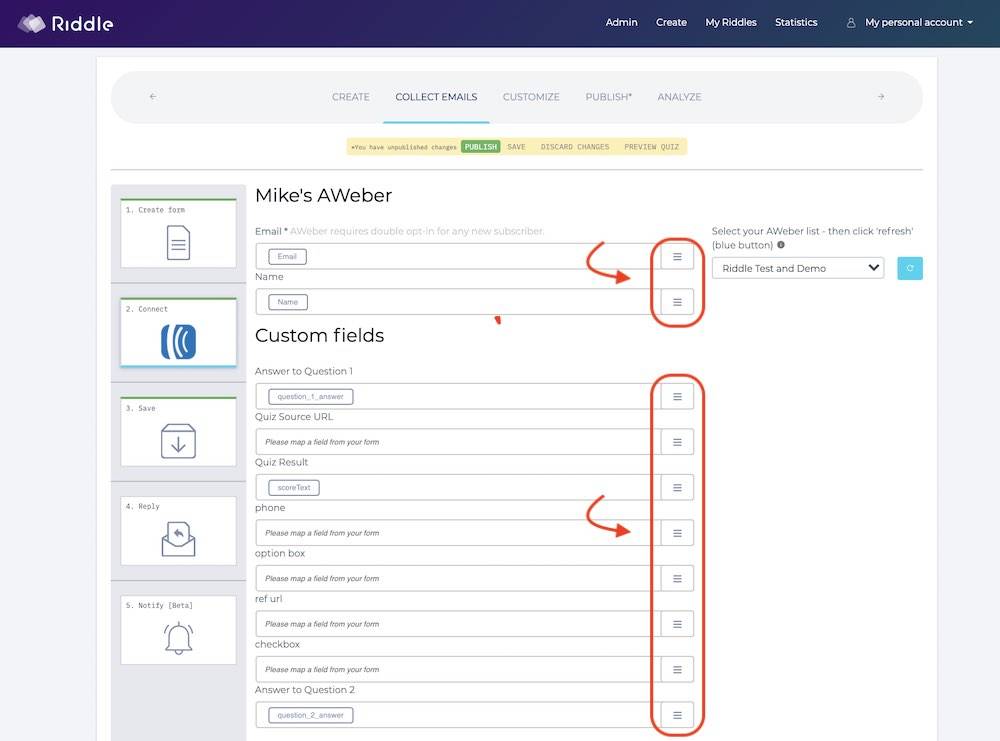Click the Answer to Question 1 mapping box
This screenshot has height=741, width=1000.
(x=457, y=396)
